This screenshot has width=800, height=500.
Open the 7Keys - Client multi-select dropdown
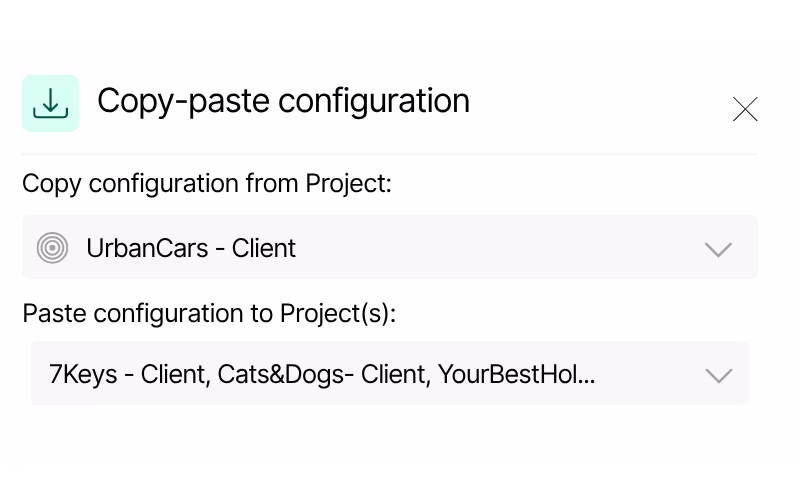[390, 373]
